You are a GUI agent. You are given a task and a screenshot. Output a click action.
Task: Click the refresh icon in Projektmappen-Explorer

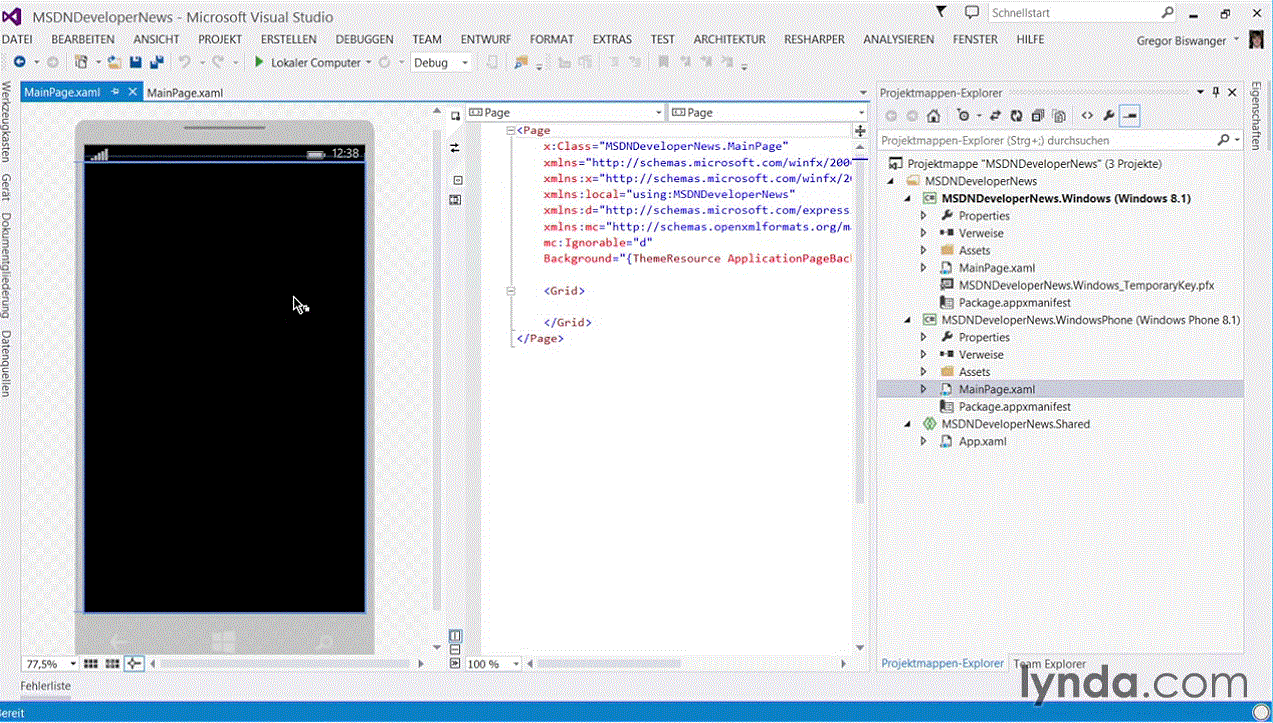(x=1016, y=116)
